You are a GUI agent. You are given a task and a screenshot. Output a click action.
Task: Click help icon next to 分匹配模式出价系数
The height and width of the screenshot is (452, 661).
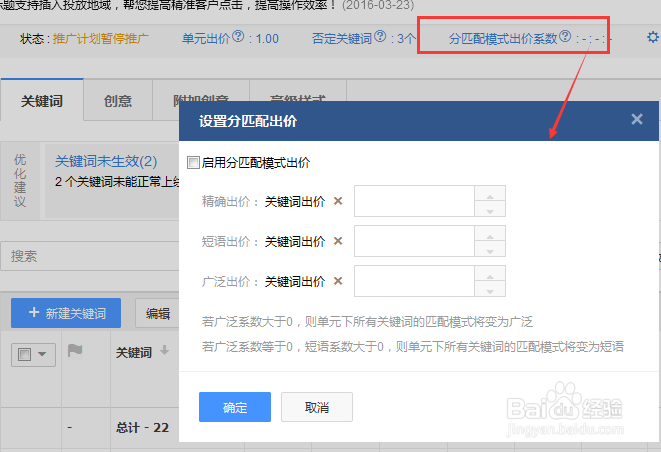pyautogui.click(x=565, y=37)
